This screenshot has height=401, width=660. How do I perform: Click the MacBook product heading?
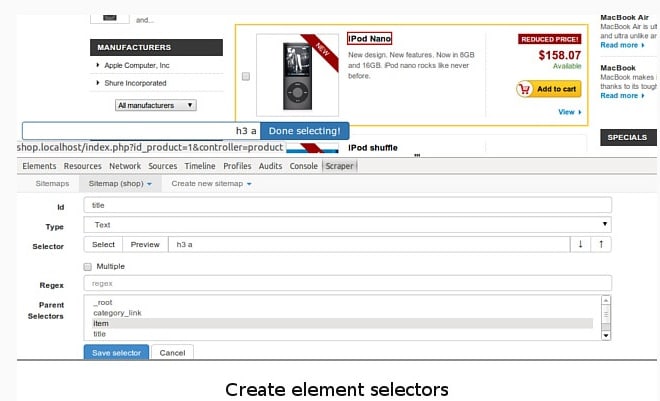click(x=618, y=68)
